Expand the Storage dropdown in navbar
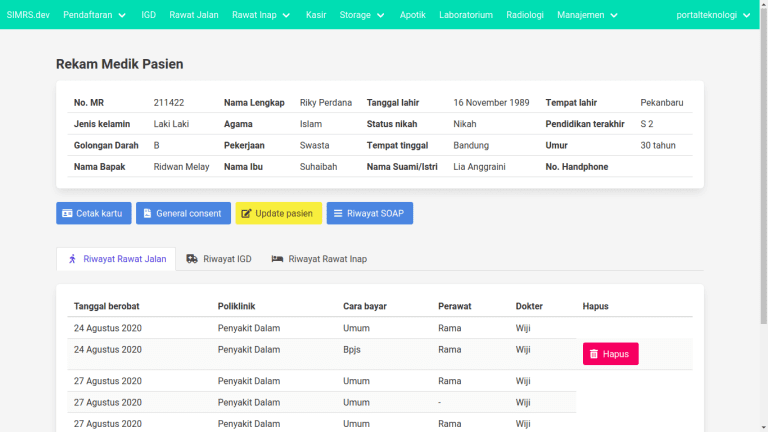Screen dimensions: 768x432 [362, 15]
